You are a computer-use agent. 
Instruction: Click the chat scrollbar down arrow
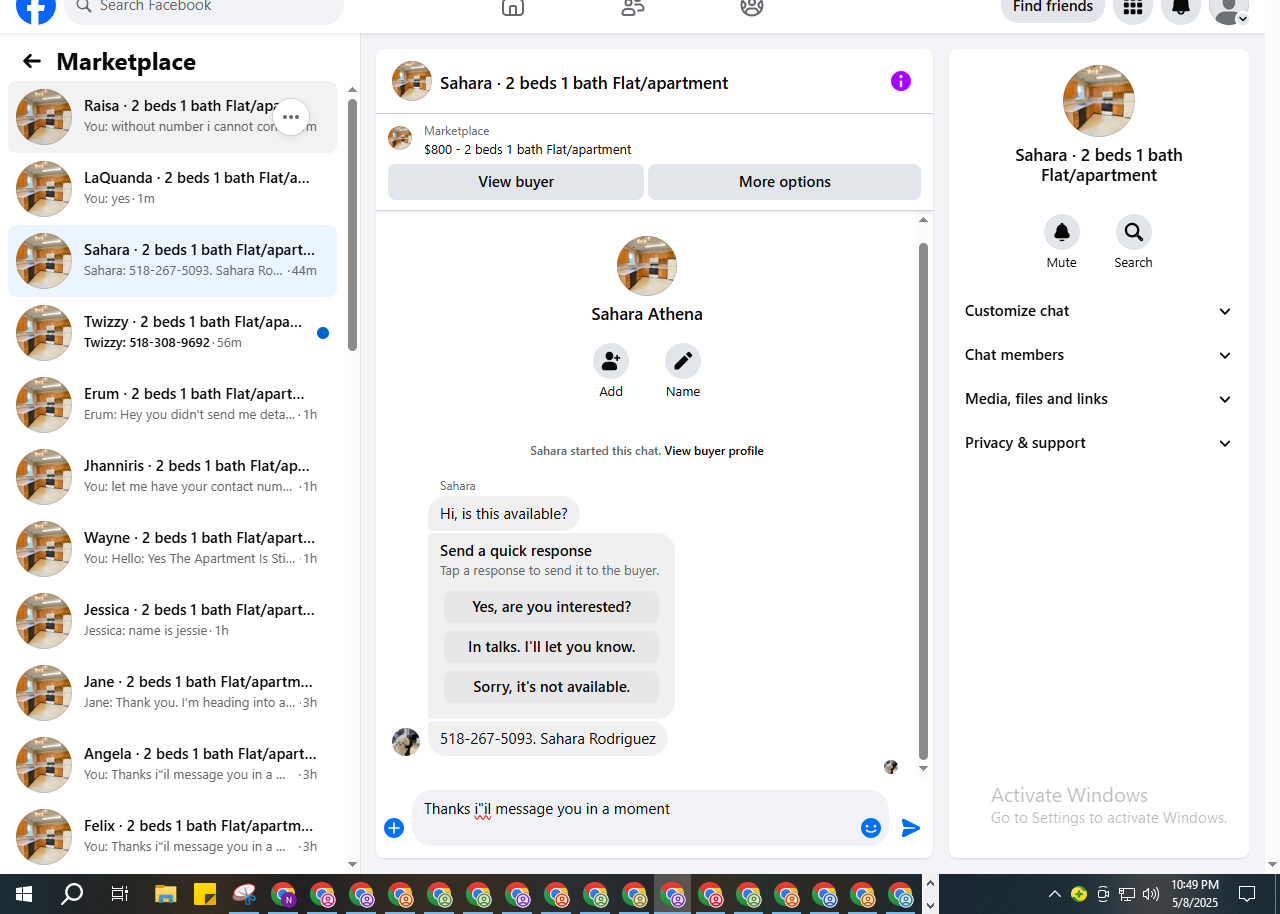coord(923,768)
